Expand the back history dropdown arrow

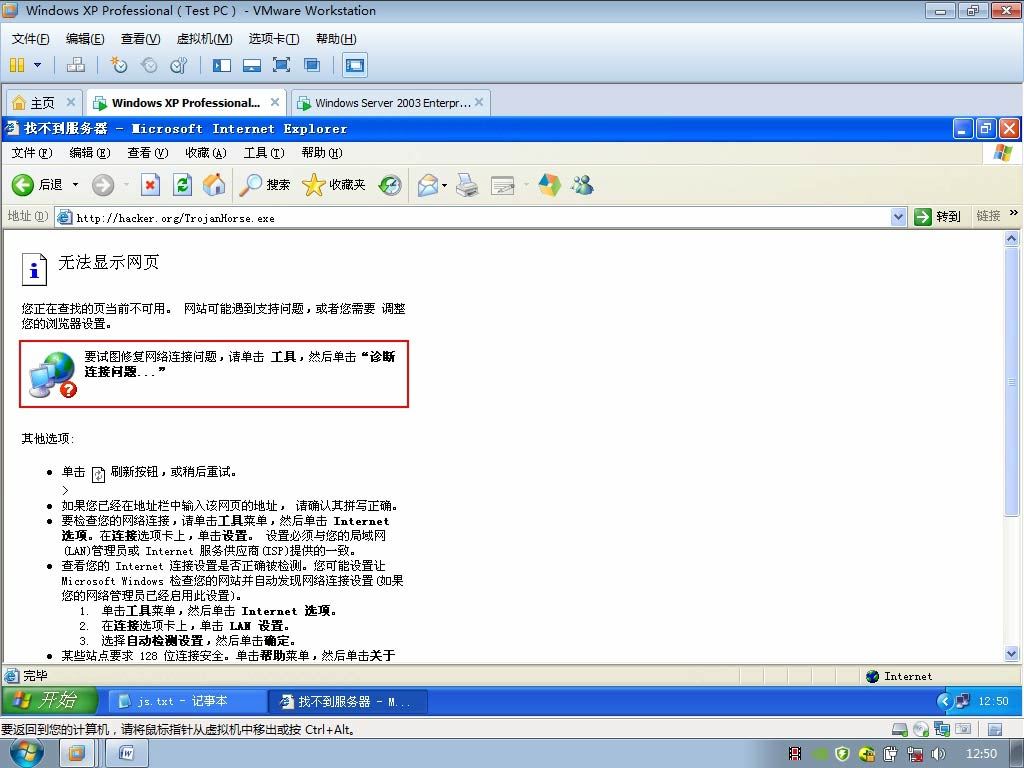[x=75, y=185]
